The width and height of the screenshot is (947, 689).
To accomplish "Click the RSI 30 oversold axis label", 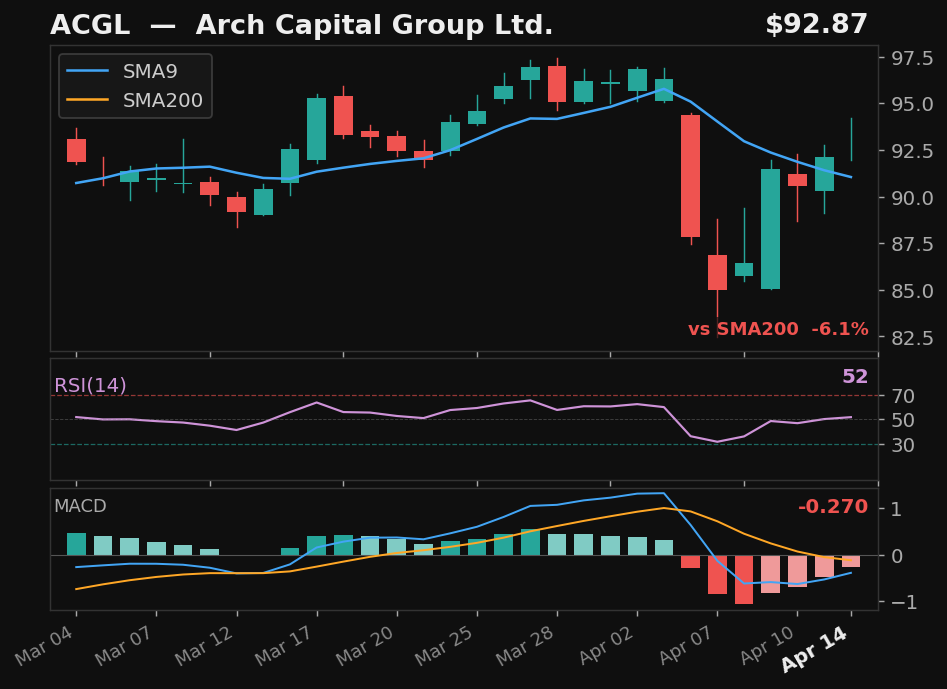I will tap(903, 445).
